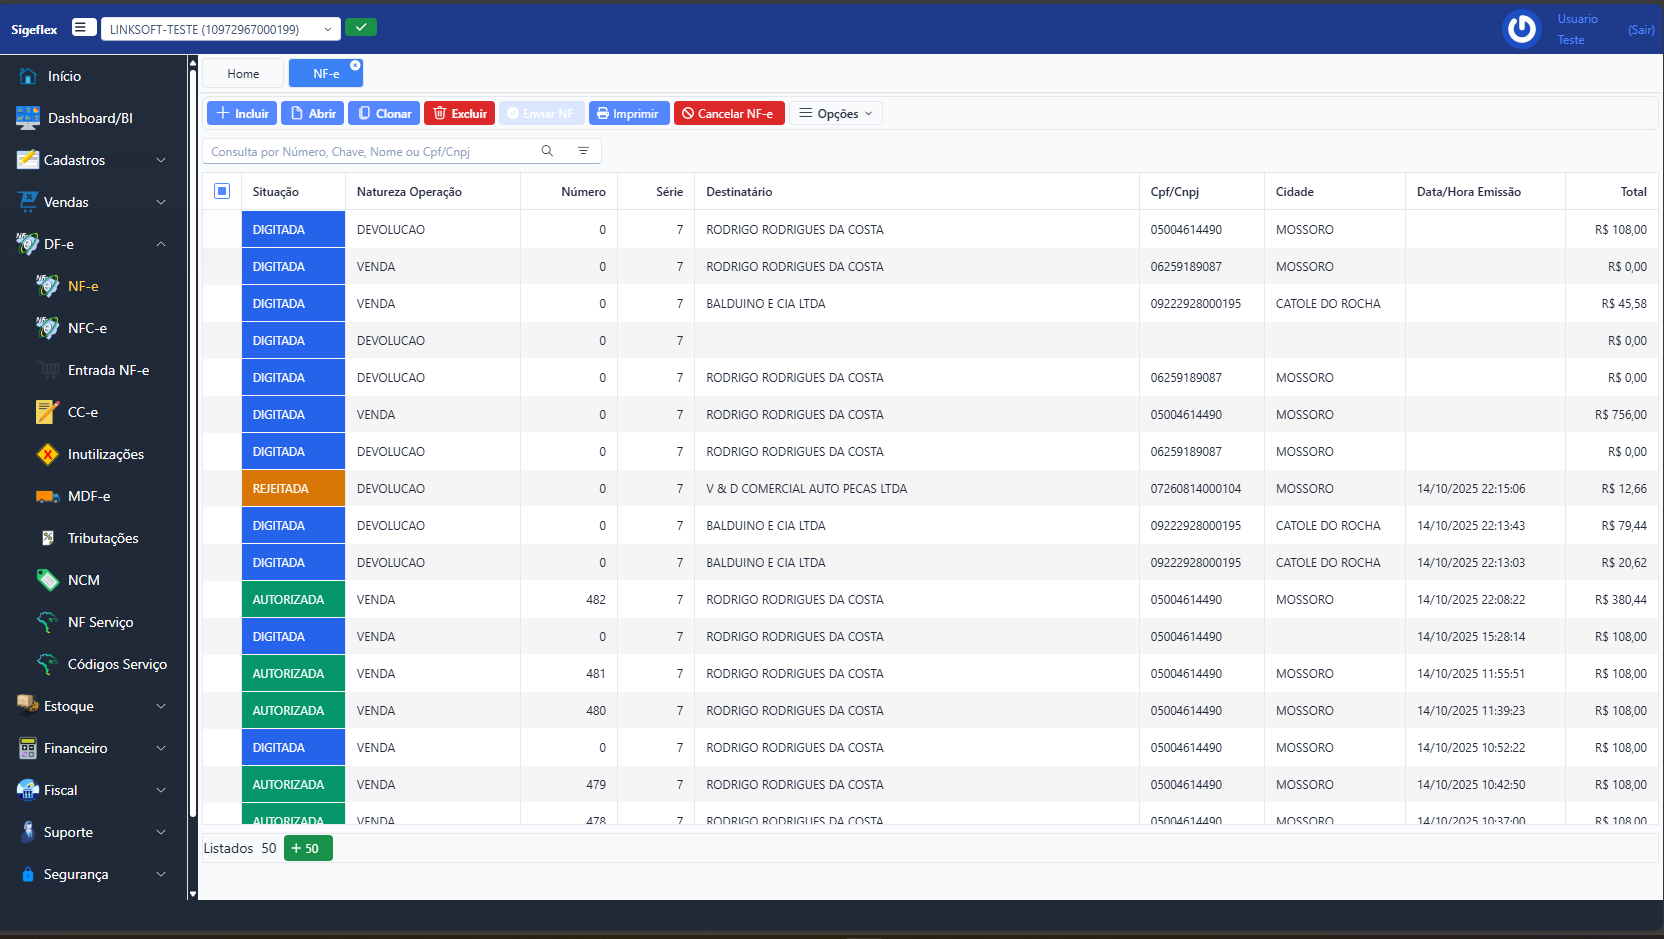Click the Cancelar NF-e button
The height and width of the screenshot is (939, 1664).
coord(729,113)
